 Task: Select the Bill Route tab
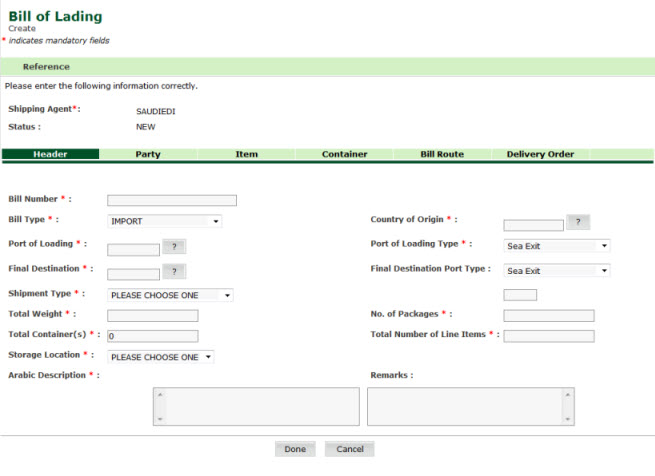pos(442,155)
